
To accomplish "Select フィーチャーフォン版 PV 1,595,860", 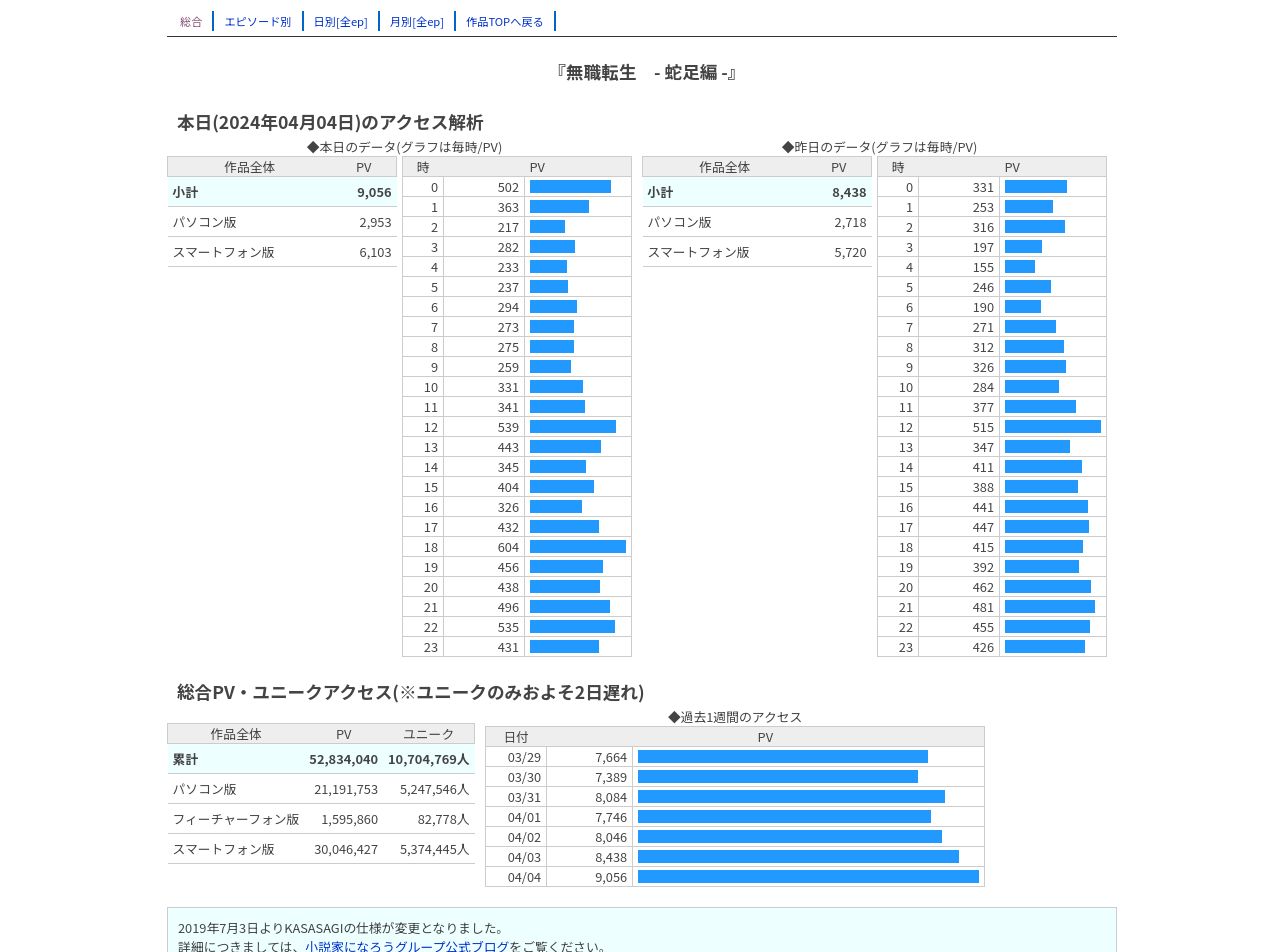I will tap(349, 819).
